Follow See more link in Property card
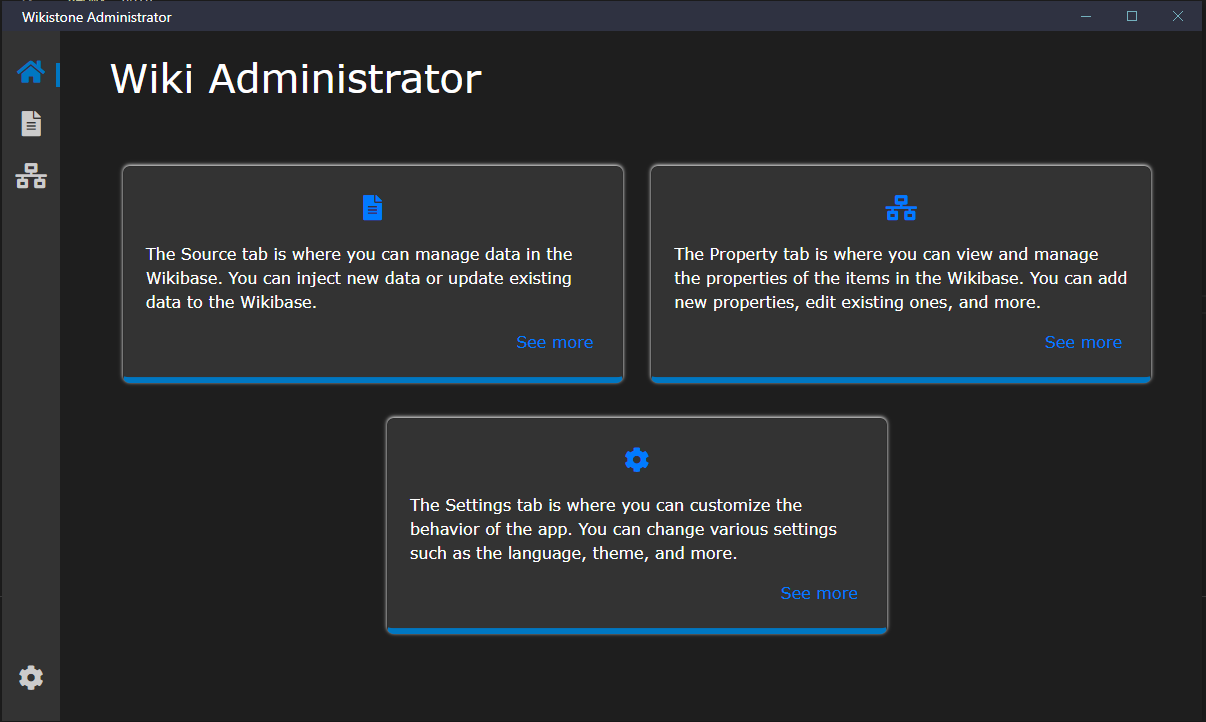 (1083, 342)
